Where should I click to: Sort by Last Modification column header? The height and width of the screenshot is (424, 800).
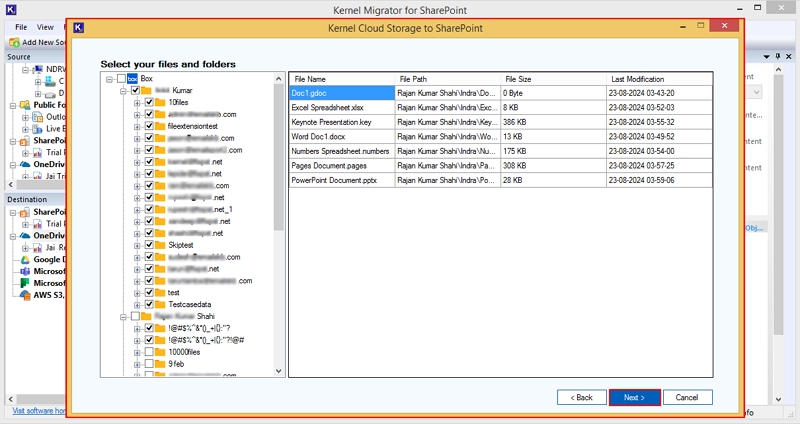click(659, 79)
